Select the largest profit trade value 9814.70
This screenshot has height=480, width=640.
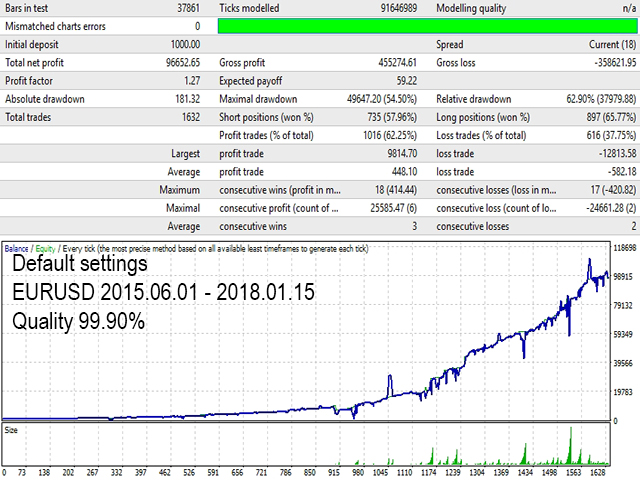click(402, 153)
